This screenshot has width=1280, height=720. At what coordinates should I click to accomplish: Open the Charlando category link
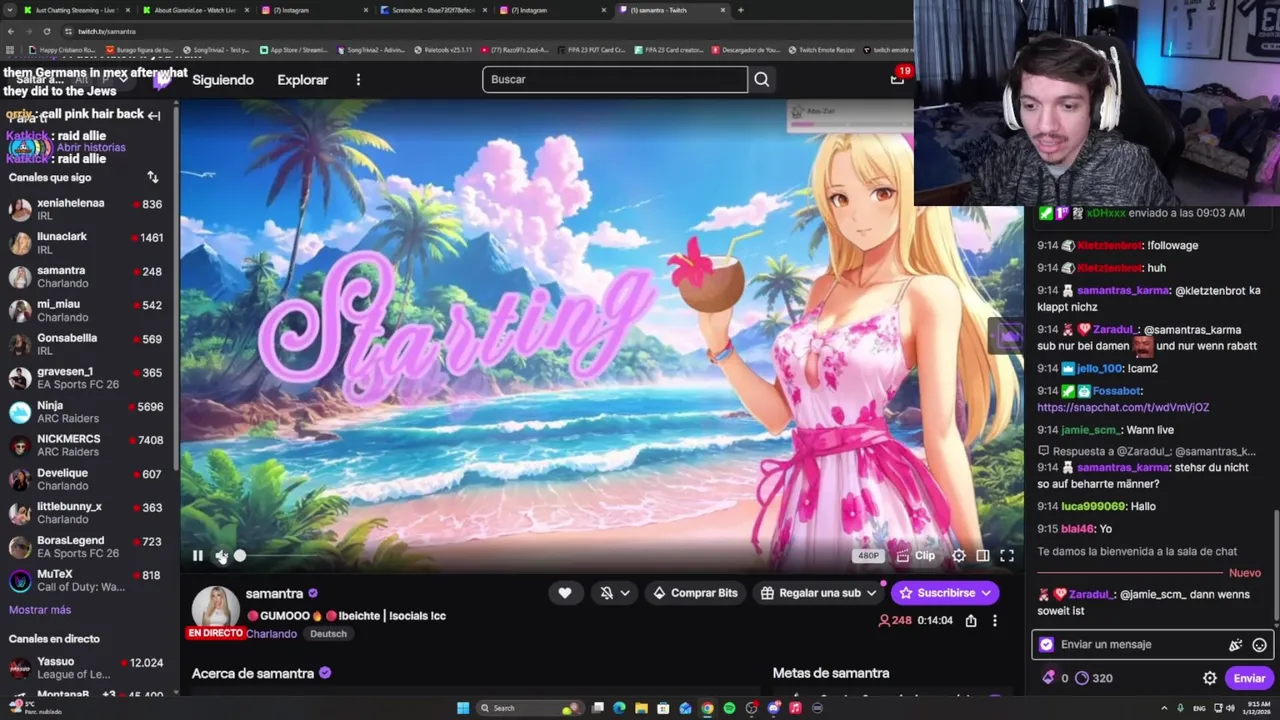271,634
